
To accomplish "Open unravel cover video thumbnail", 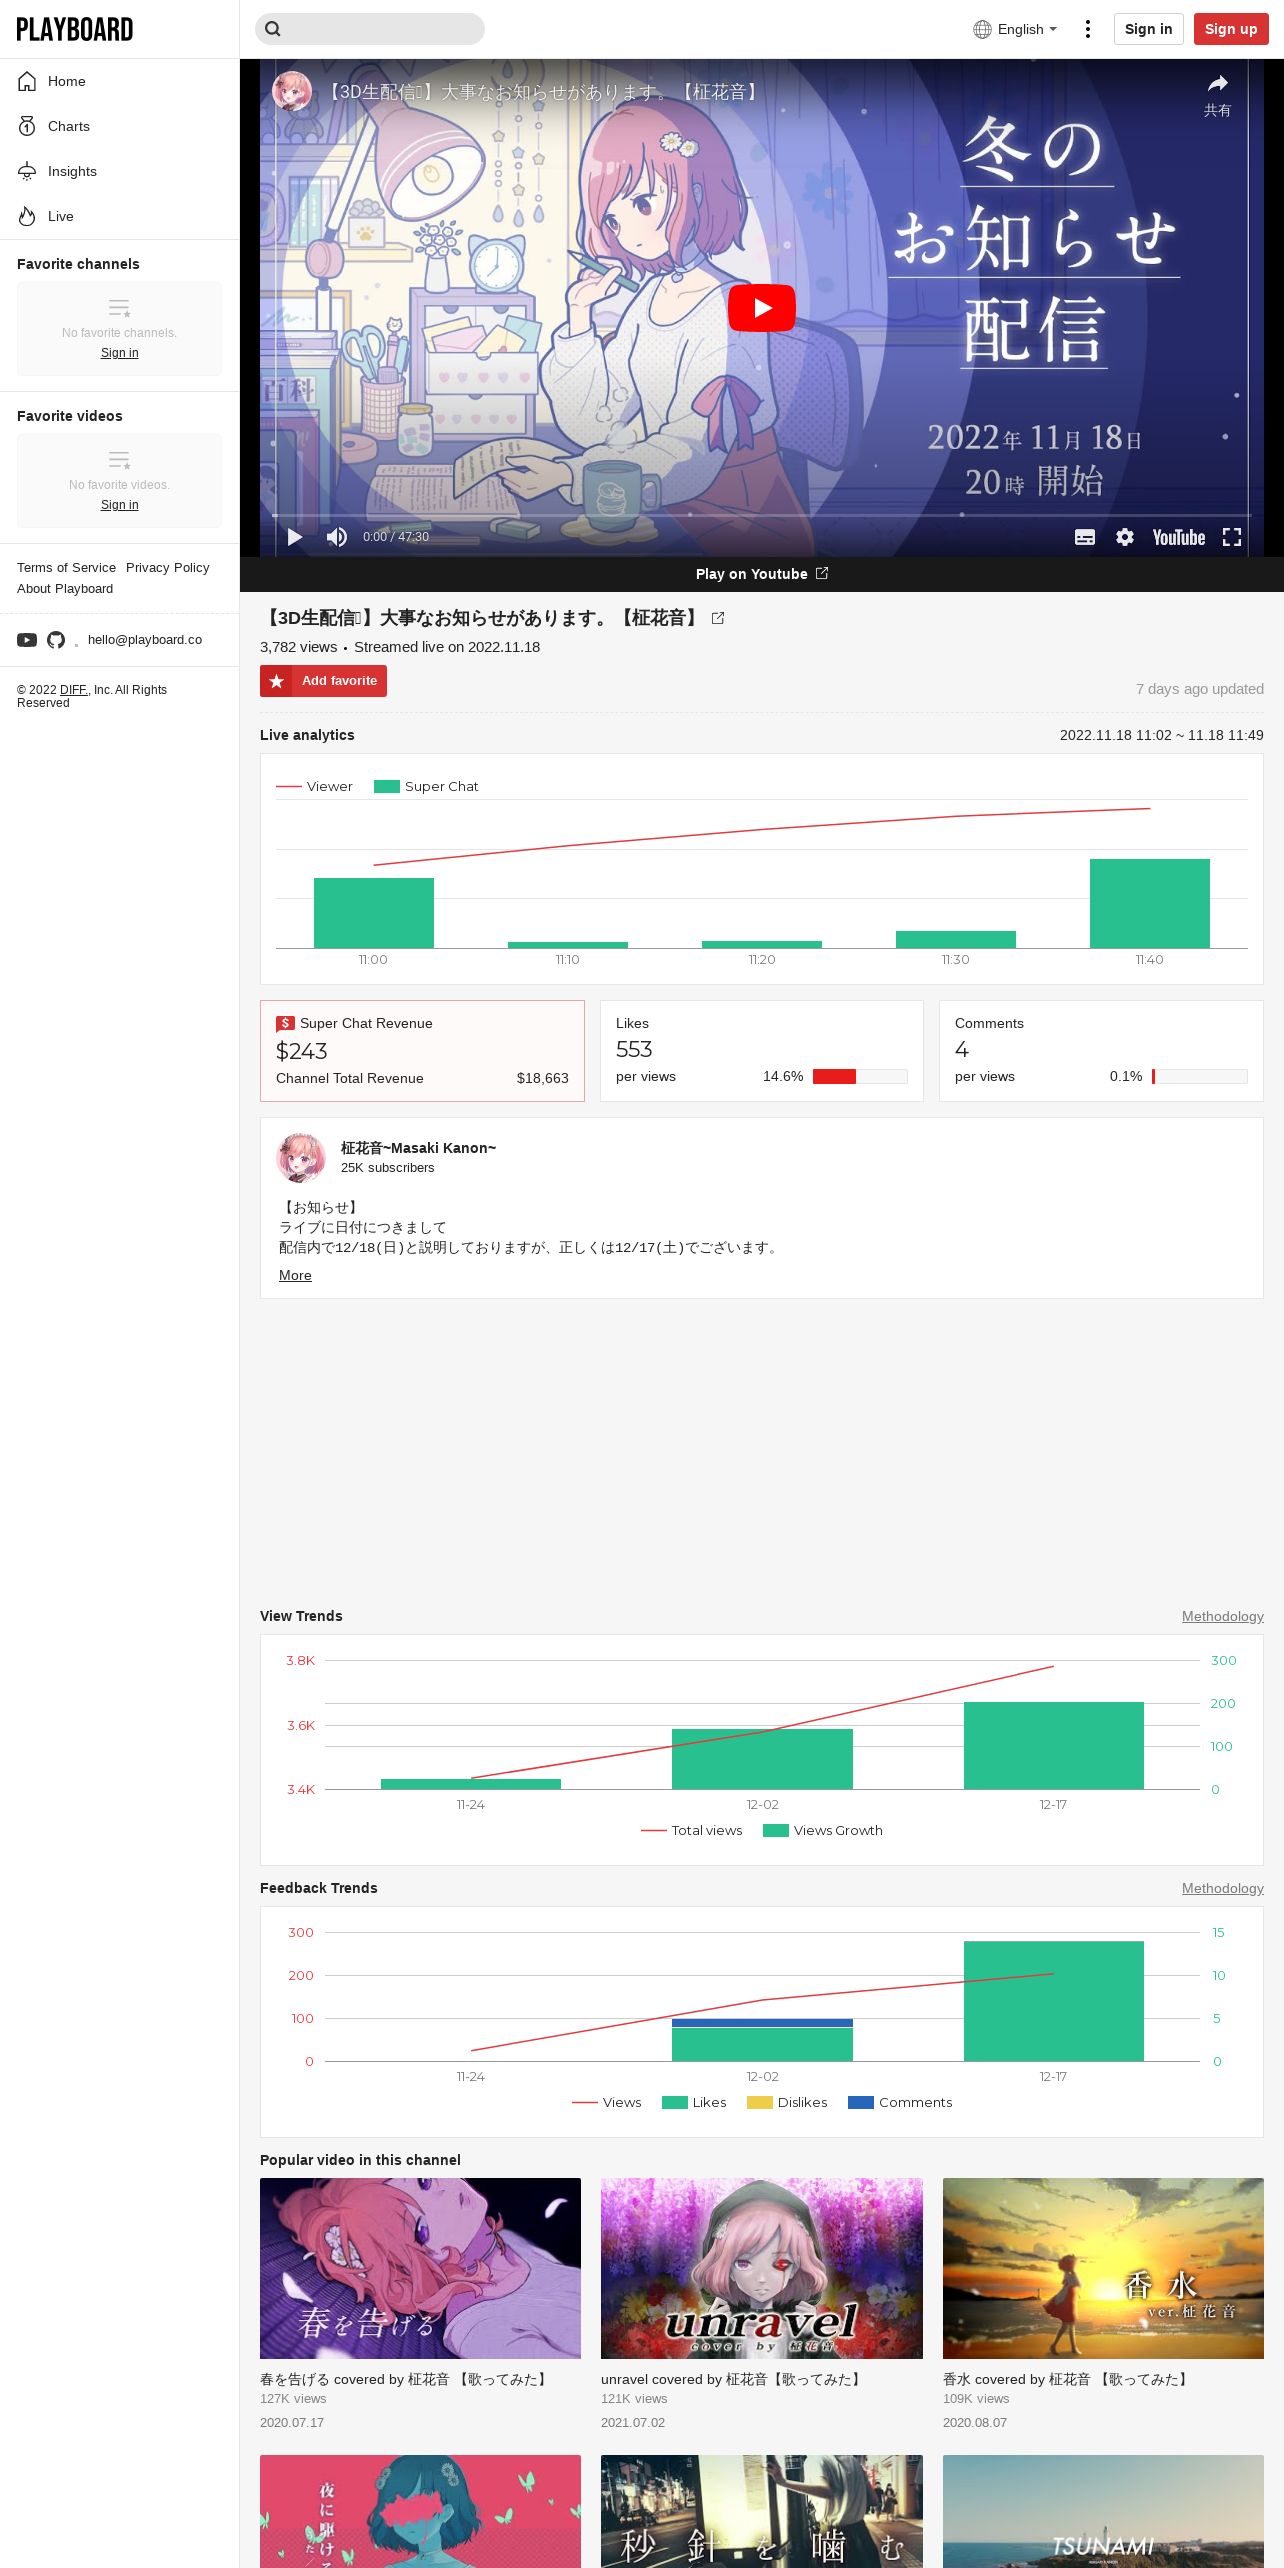I will [x=762, y=2268].
